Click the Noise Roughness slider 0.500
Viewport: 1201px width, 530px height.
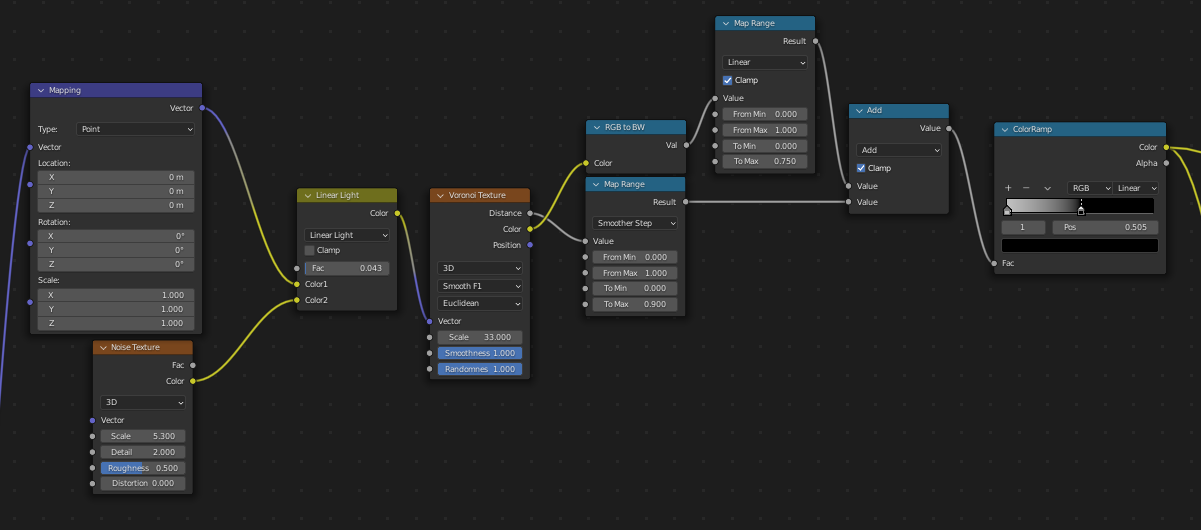click(143, 468)
